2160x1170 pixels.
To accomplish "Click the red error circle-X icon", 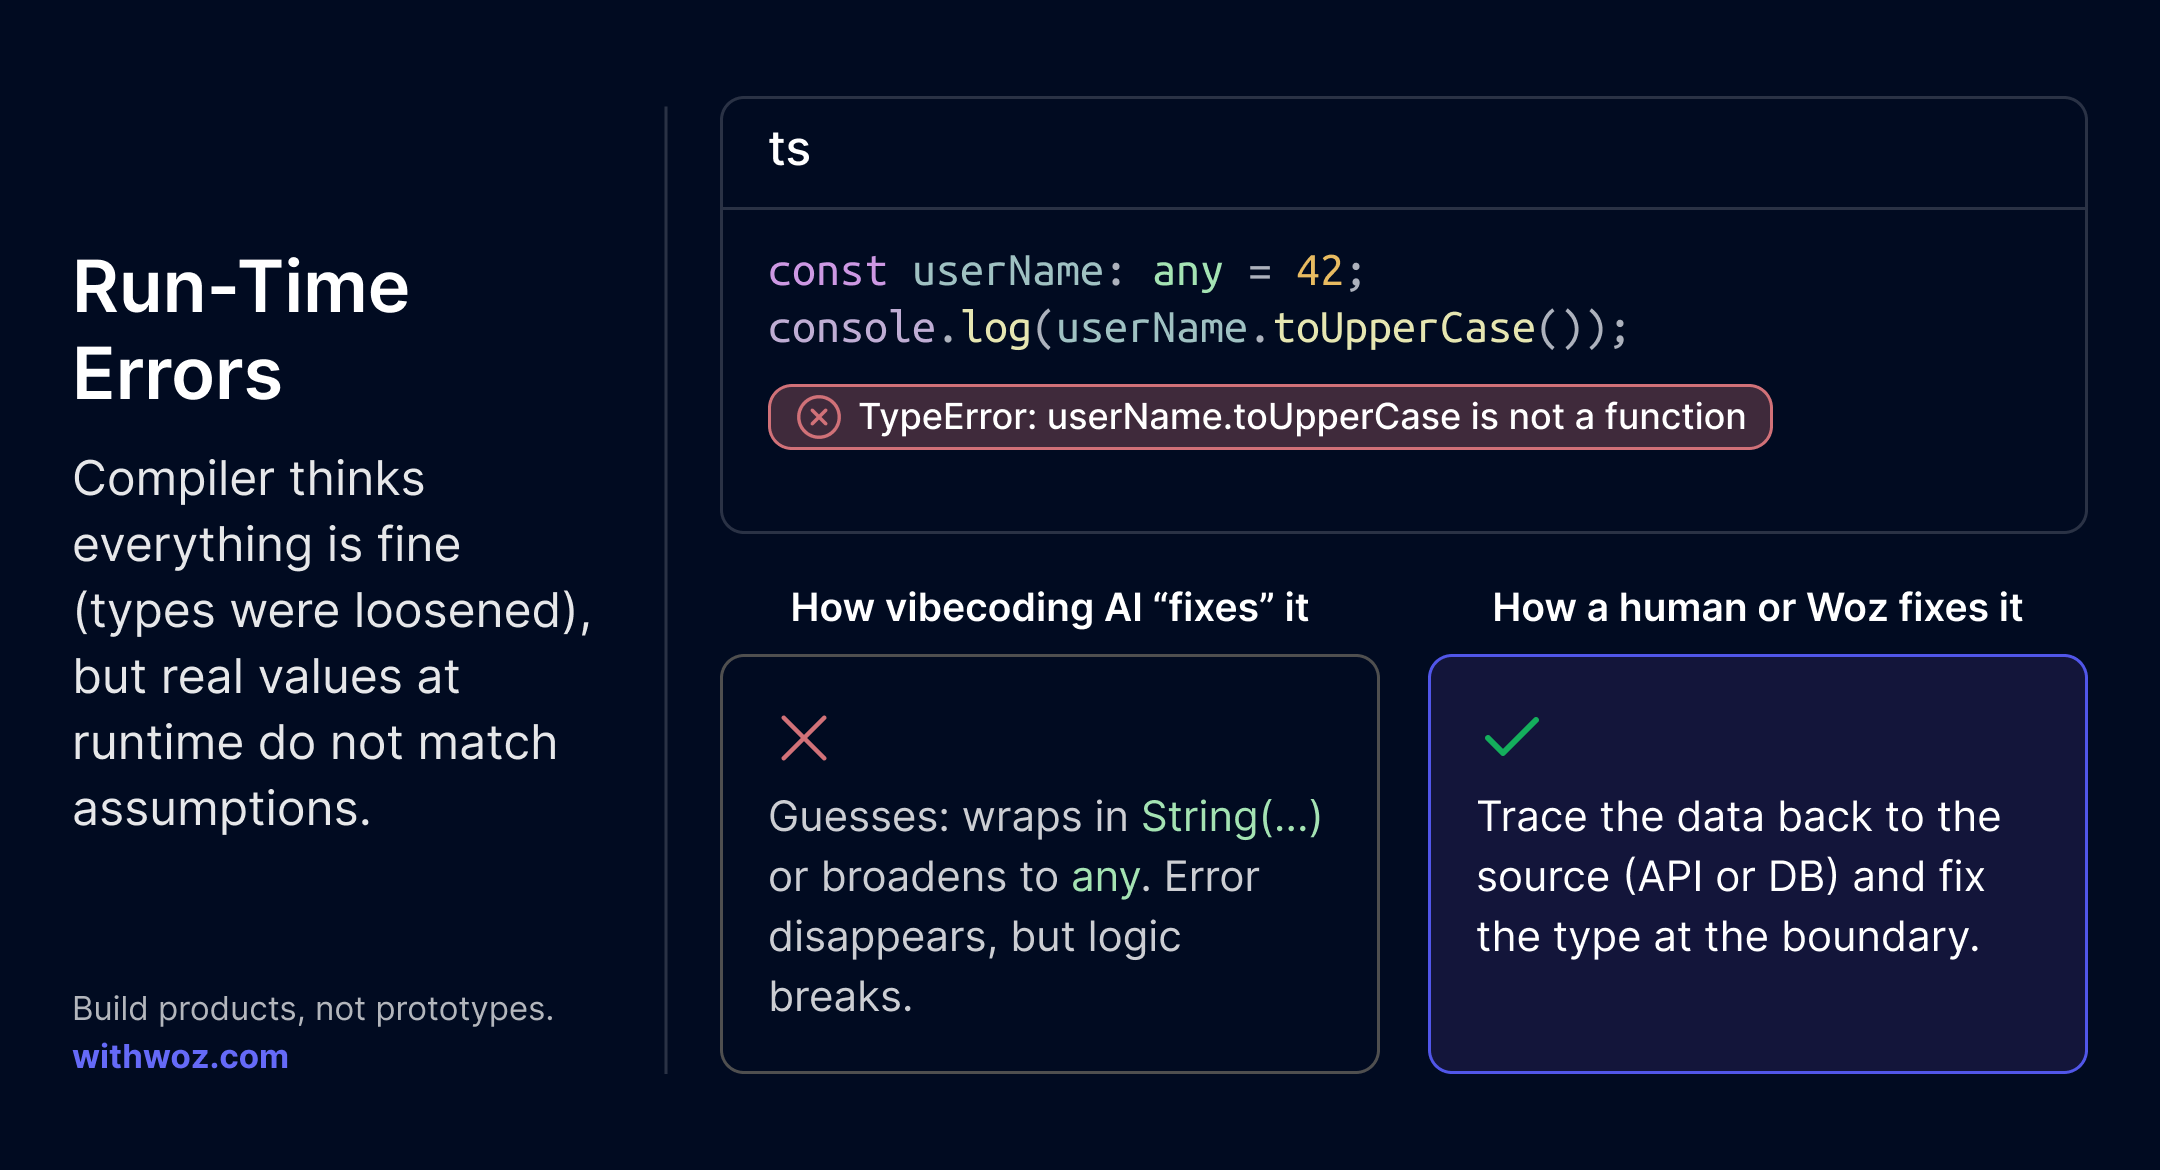I will [x=818, y=417].
